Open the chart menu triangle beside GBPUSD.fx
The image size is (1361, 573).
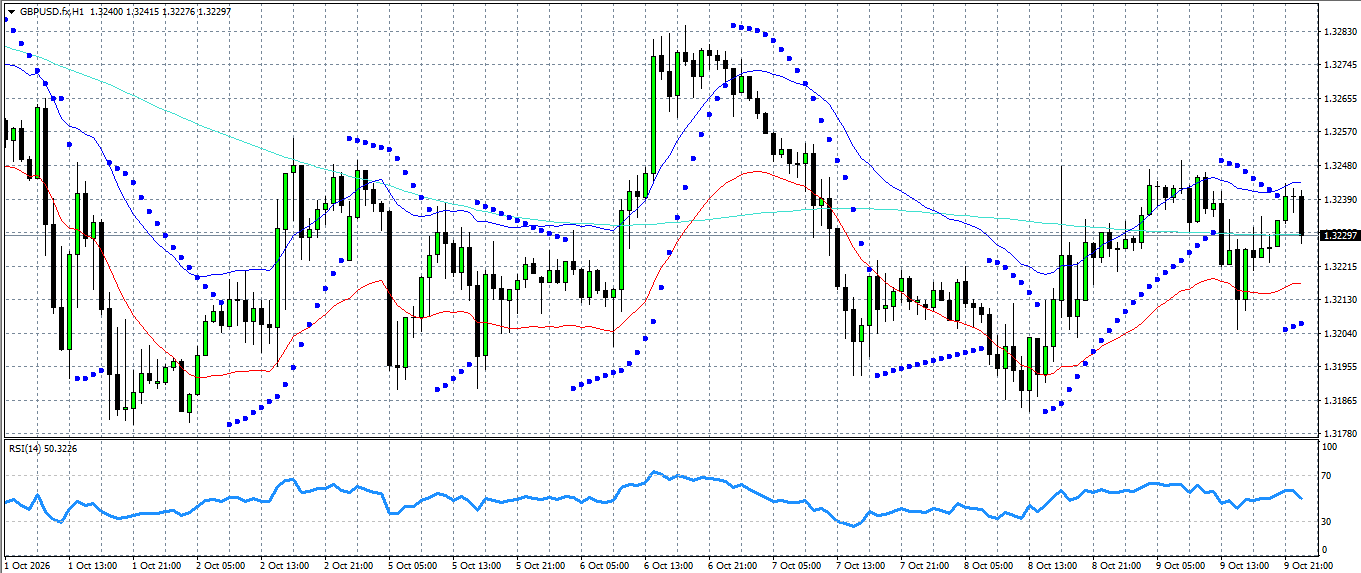tap(11, 11)
